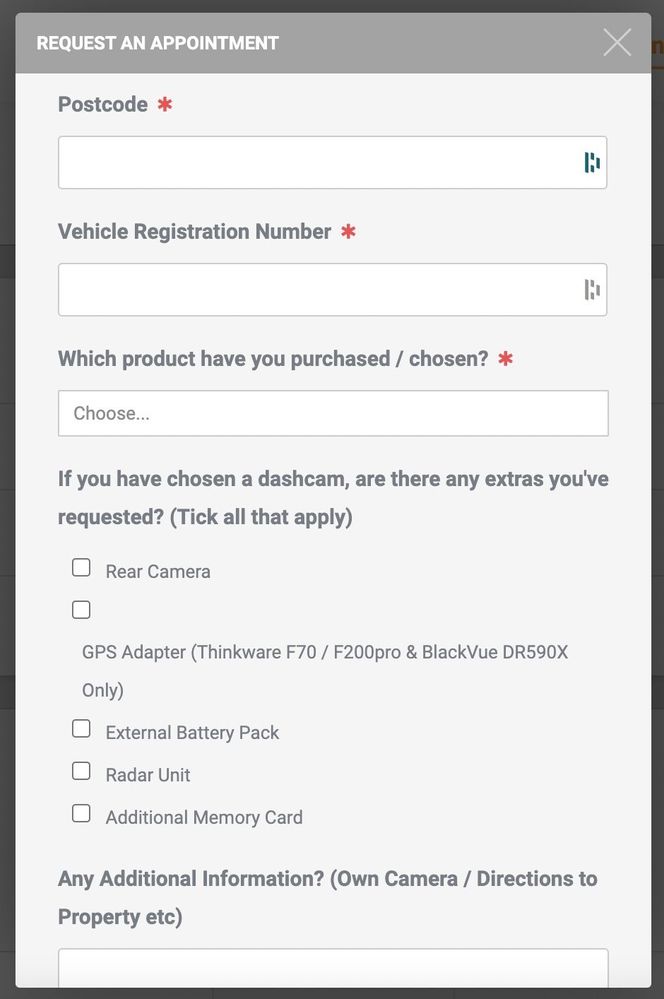Click the 'Vehicle Registration Number' label
The width and height of the screenshot is (664, 999).
pyautogui.click(x=195, y=231)
